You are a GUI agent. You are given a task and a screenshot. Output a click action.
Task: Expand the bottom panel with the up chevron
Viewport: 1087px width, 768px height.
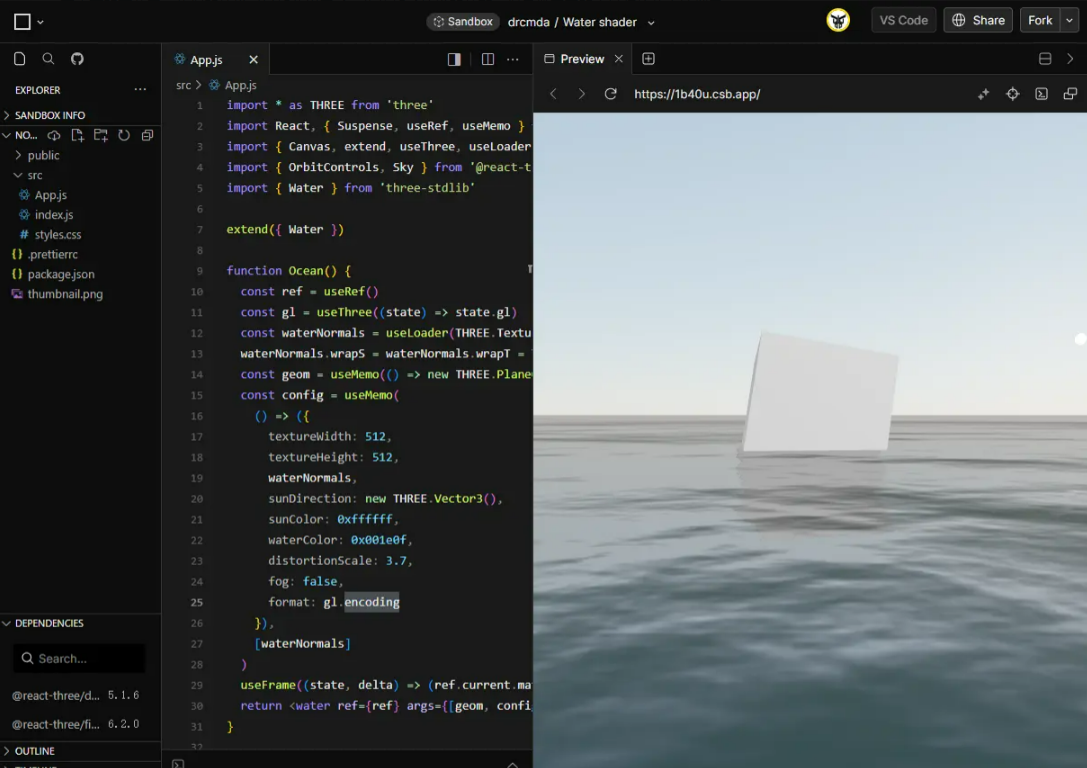tap(512, 764)
